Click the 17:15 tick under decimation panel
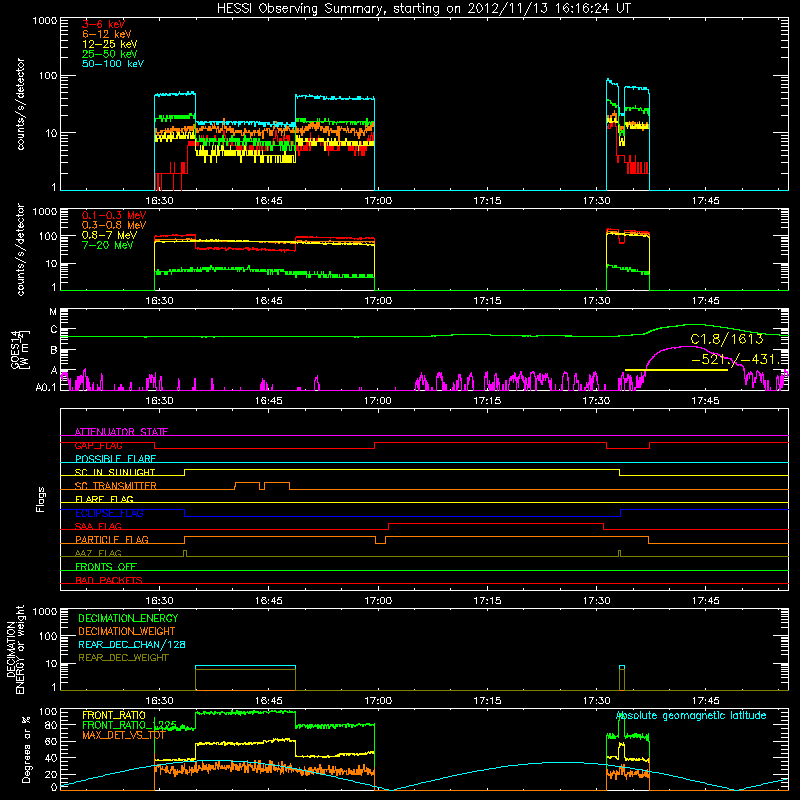This screenshot has height=800, width=800. 487,701
